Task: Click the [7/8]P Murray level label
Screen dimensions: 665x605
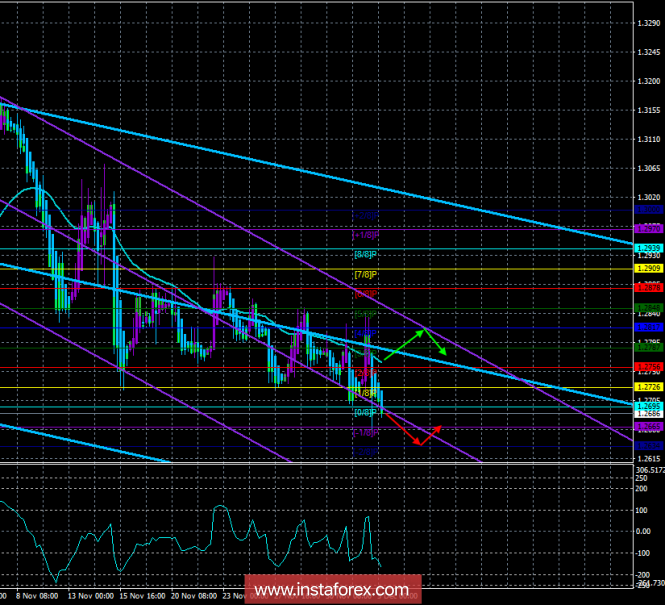Action: 365,275
